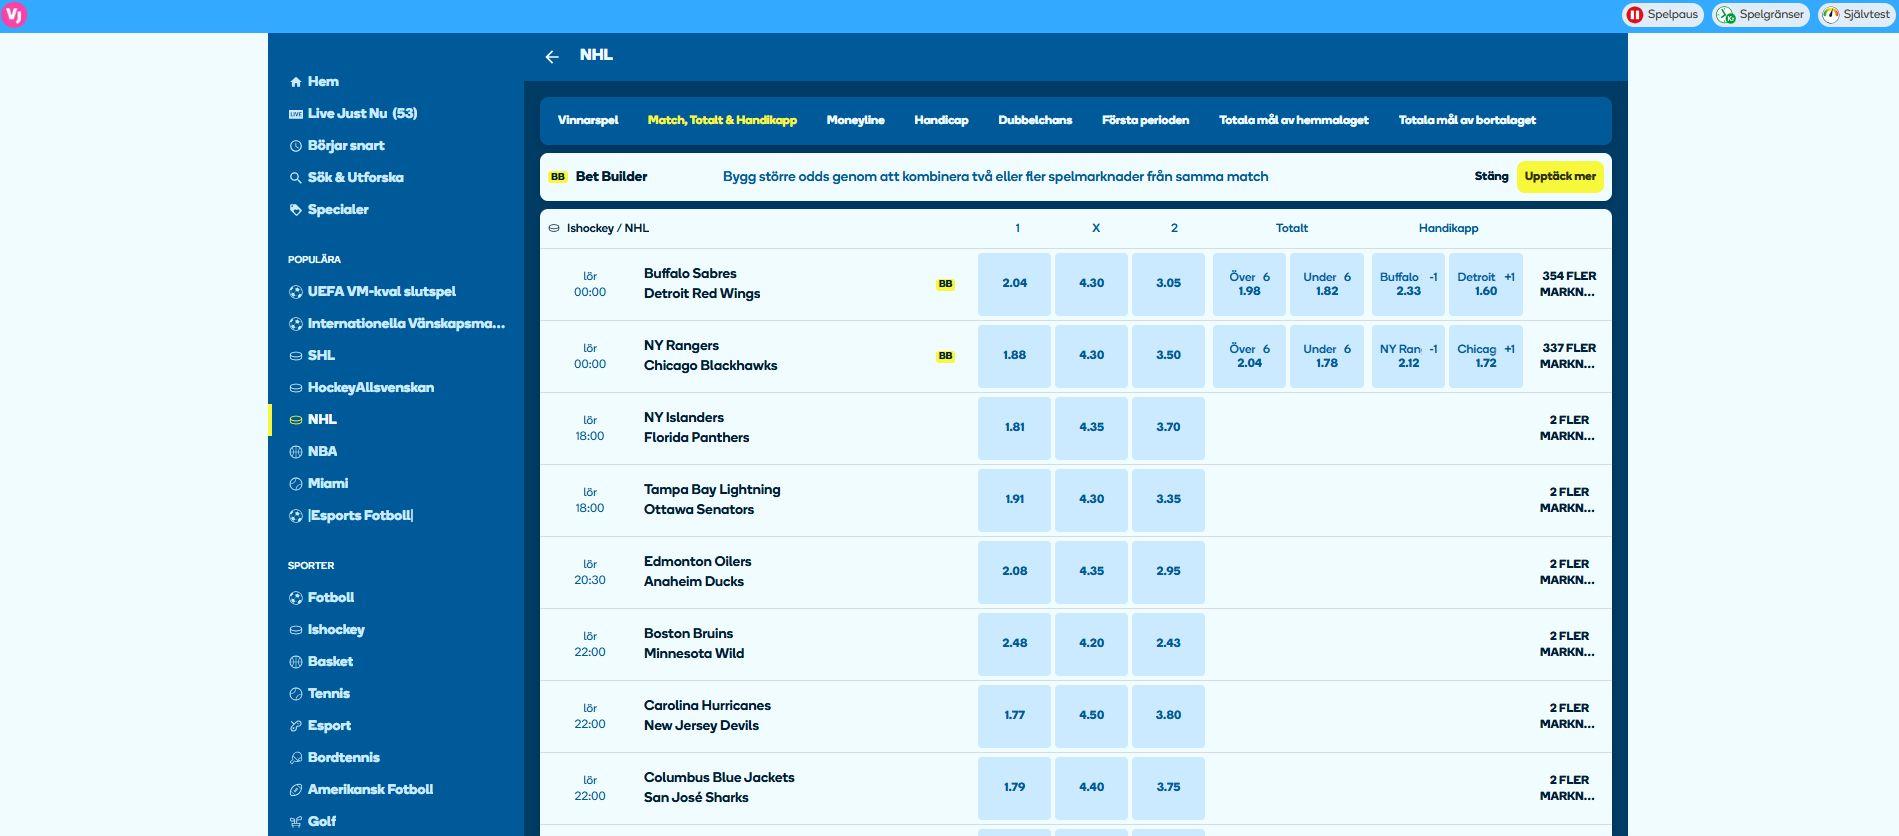This screenshot has width=1899, height=836.
Task: Click the Esports Fotboll icon
Action: point(295,516)
